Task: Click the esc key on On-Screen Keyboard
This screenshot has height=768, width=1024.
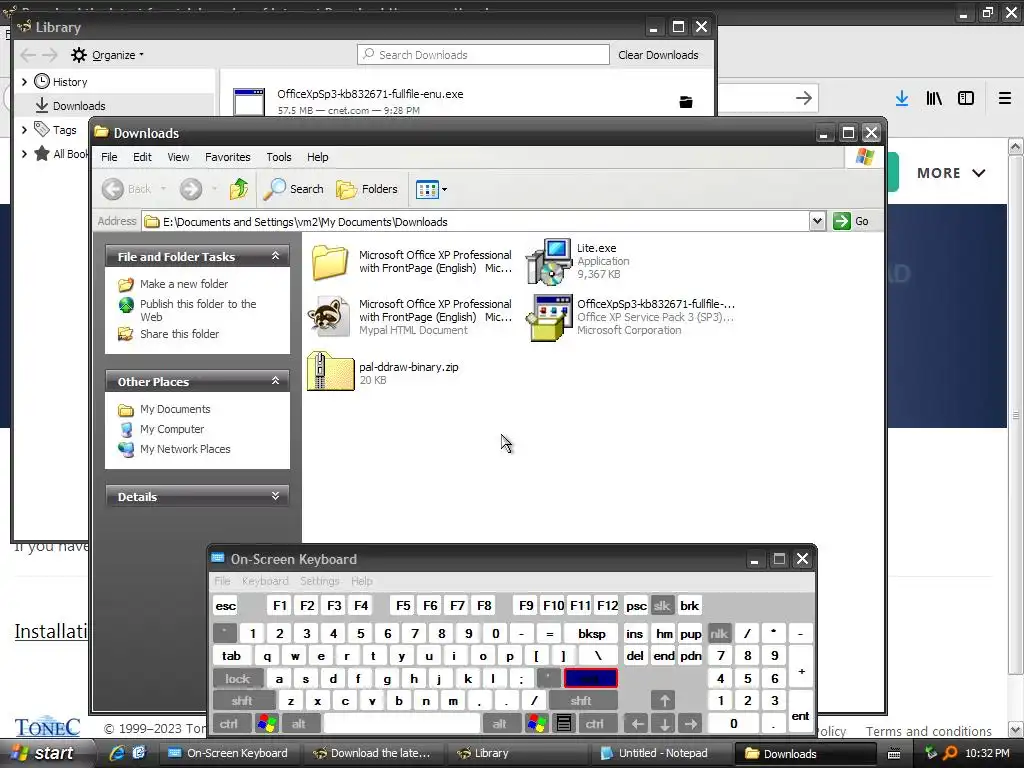Action: [225, 605]
